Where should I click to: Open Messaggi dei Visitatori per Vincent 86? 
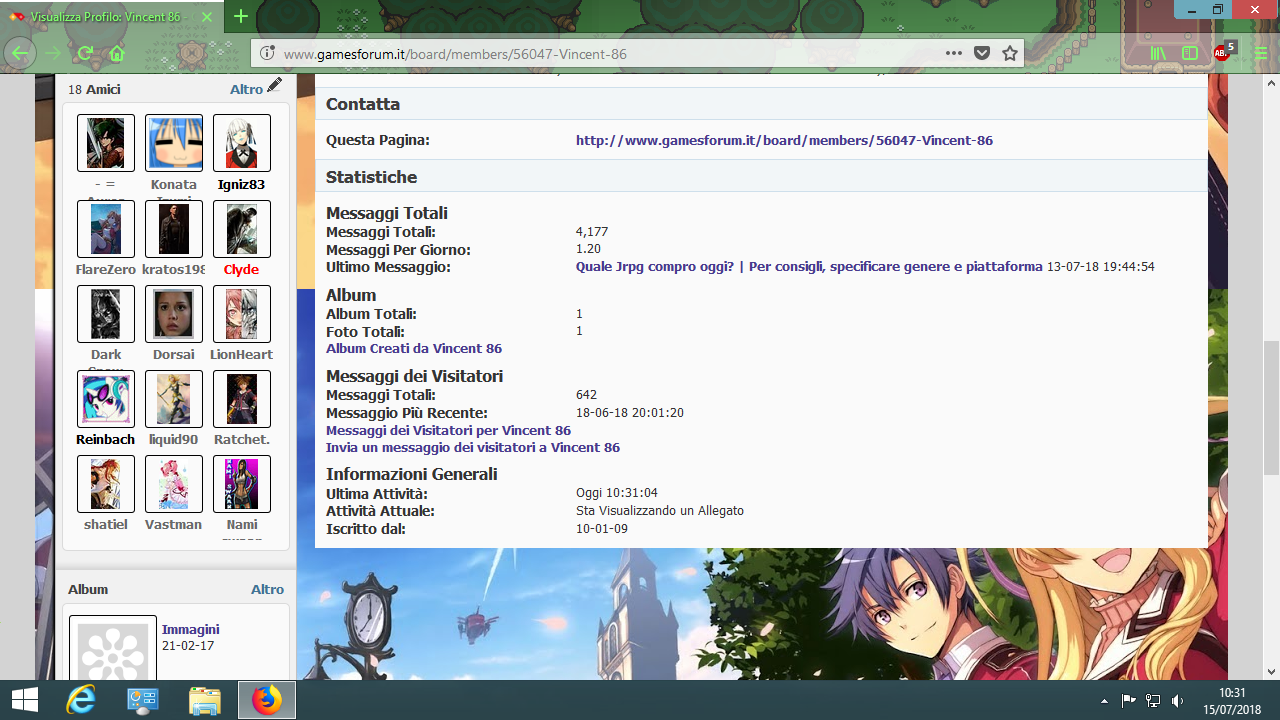pyautogui.click(x=448, y=431)
